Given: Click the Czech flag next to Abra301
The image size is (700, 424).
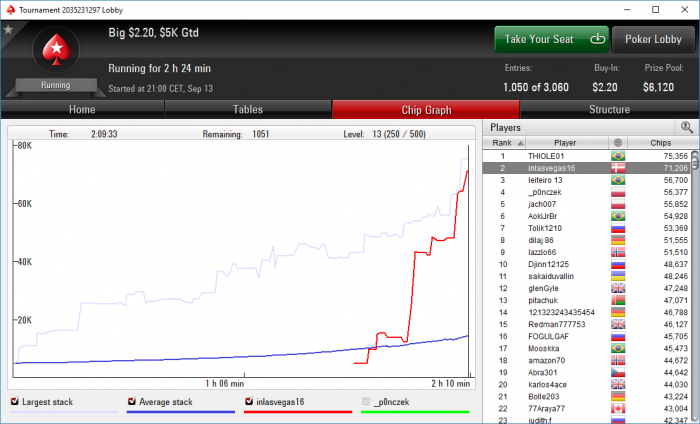Looking at the screenshot, I should coord(618,372).
